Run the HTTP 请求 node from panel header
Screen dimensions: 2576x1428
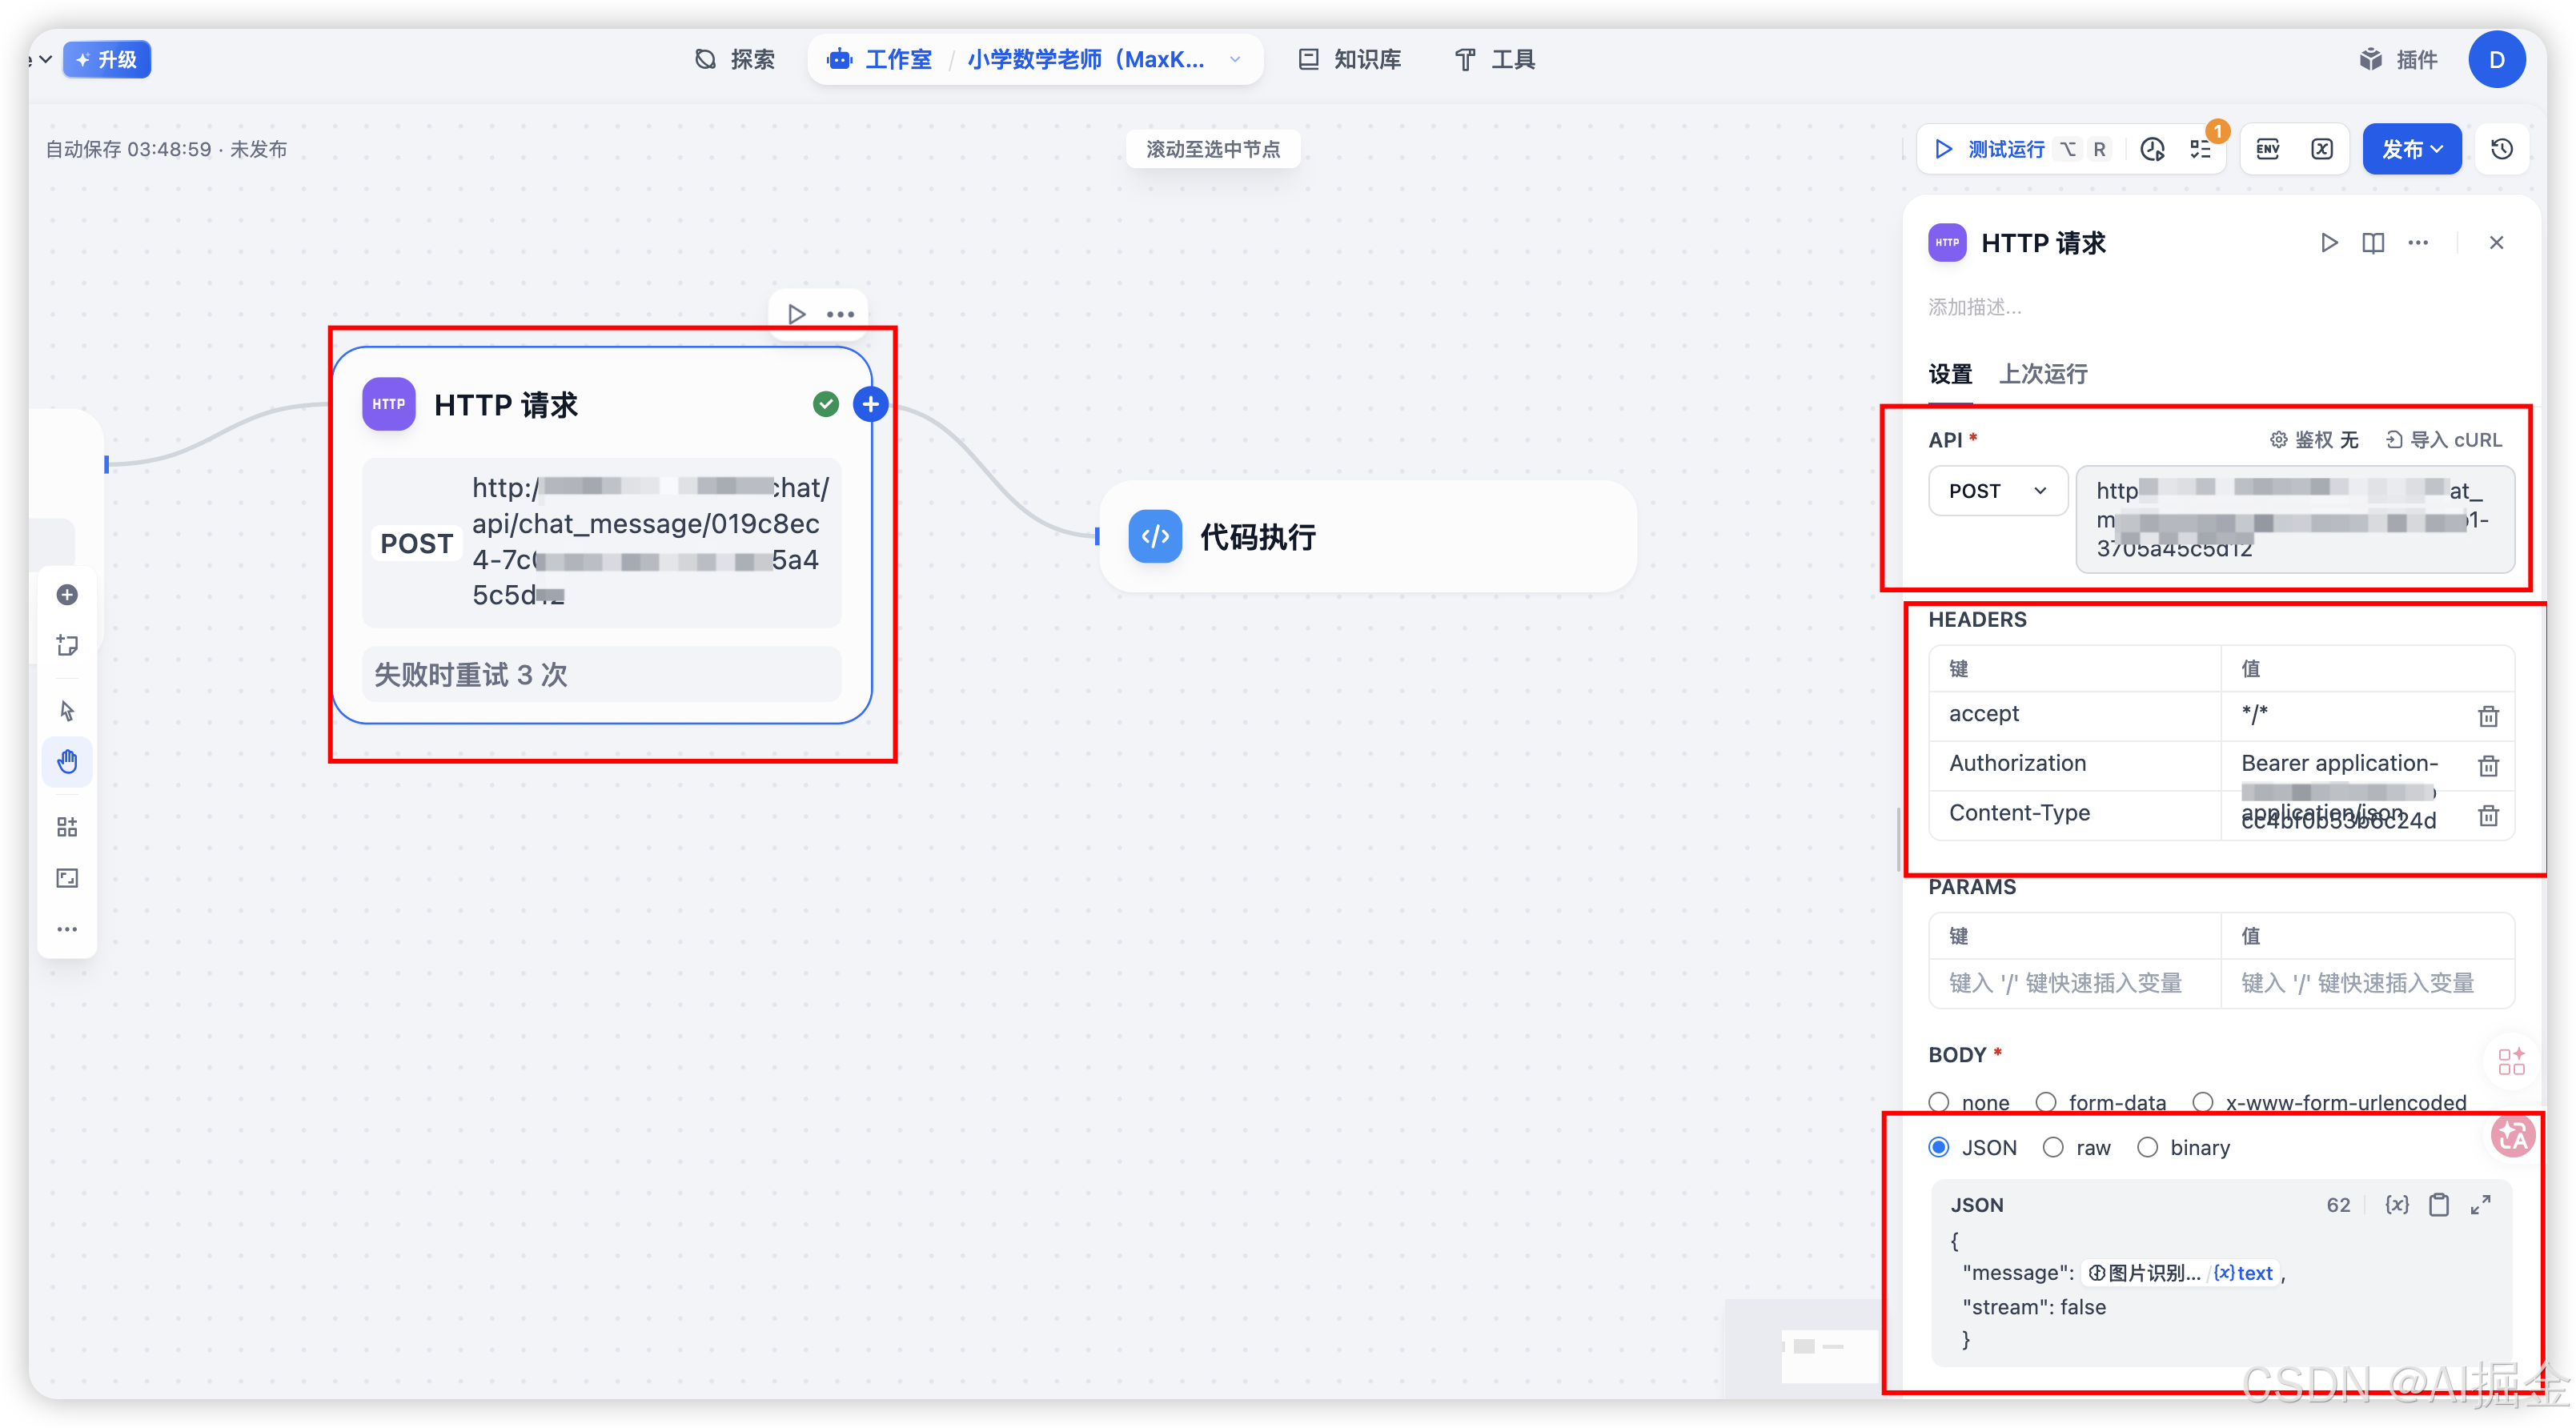coord(2328,243)
